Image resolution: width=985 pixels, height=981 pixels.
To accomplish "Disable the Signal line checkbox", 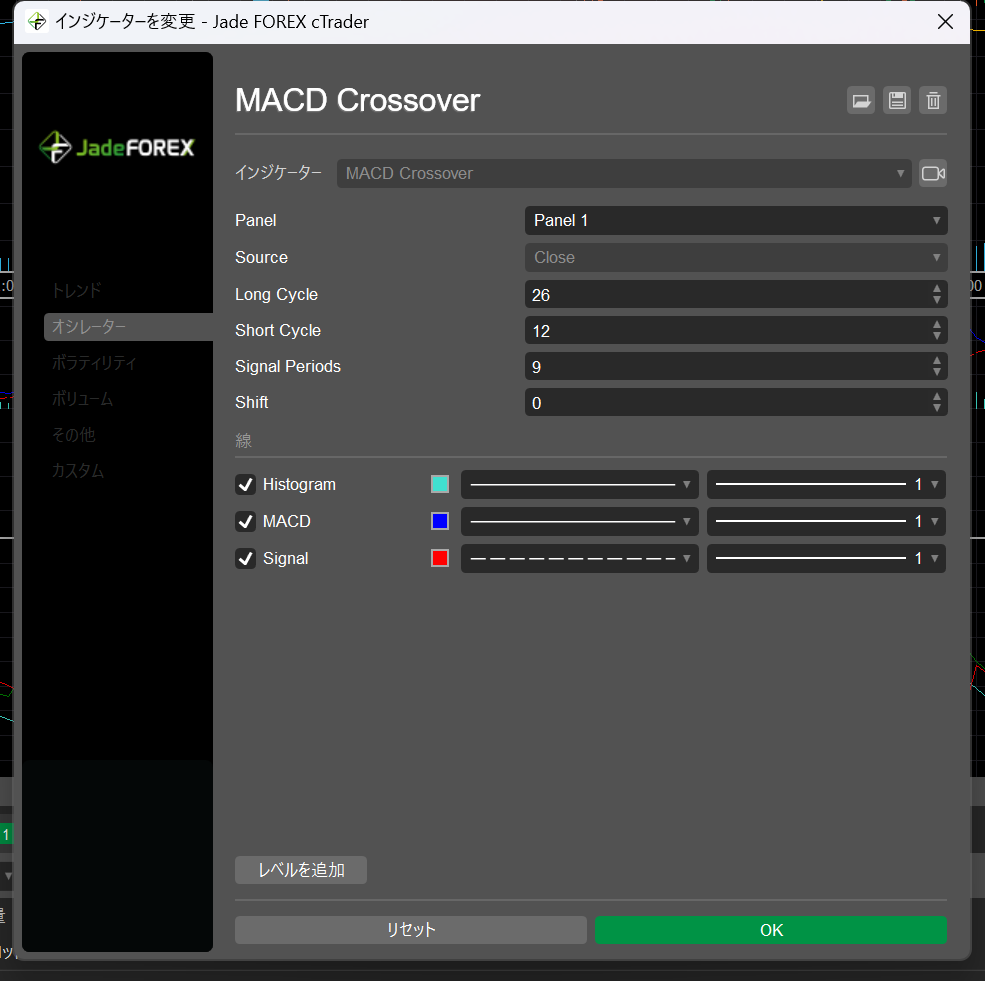I will 245,559.
